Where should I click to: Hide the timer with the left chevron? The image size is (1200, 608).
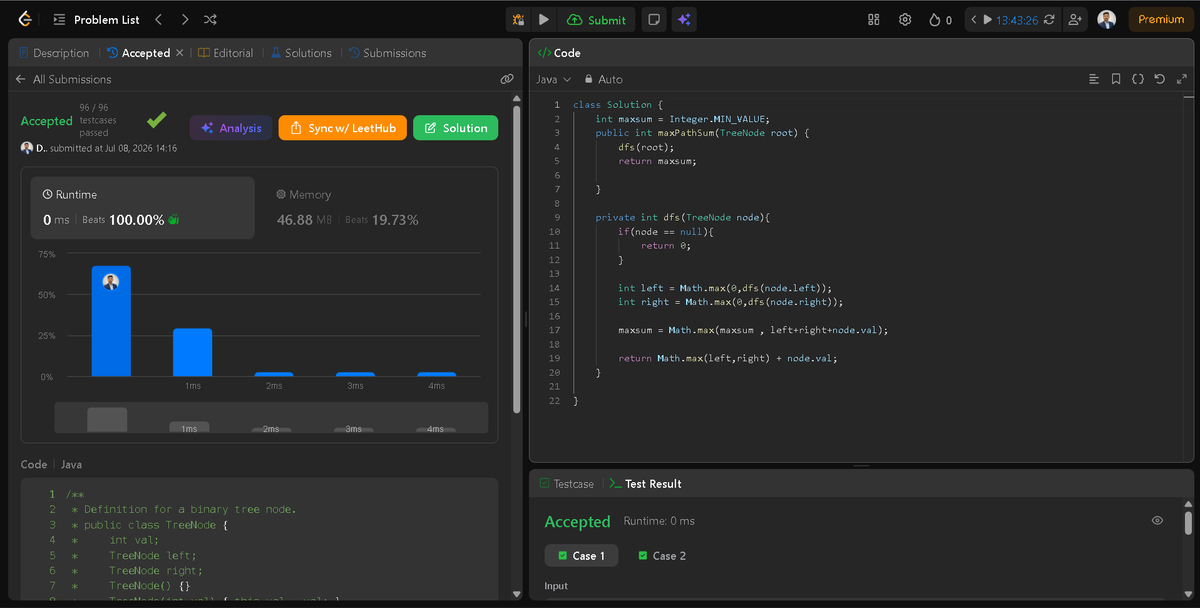(x=973, y=19)
